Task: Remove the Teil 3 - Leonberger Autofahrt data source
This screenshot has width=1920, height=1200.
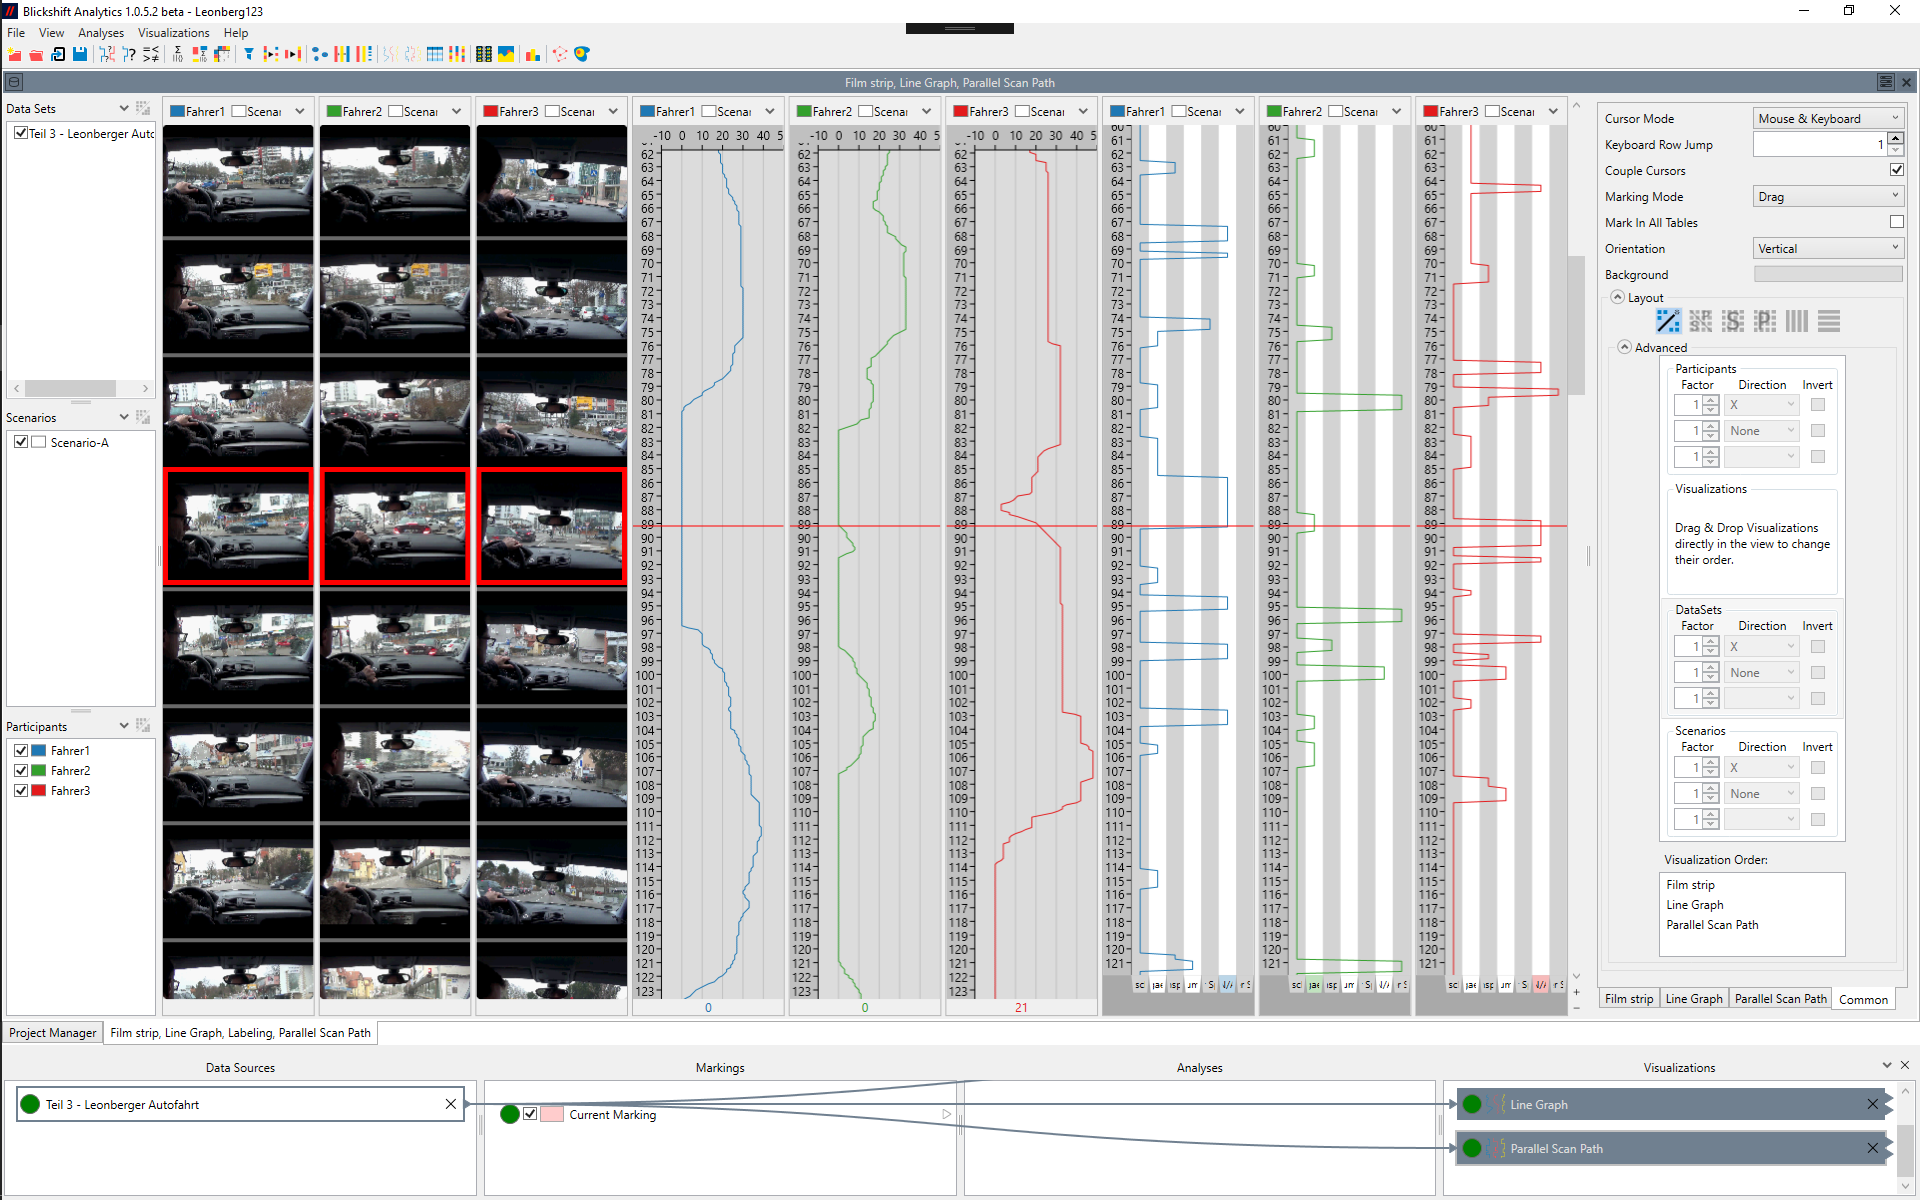Action: point(451,1104)
